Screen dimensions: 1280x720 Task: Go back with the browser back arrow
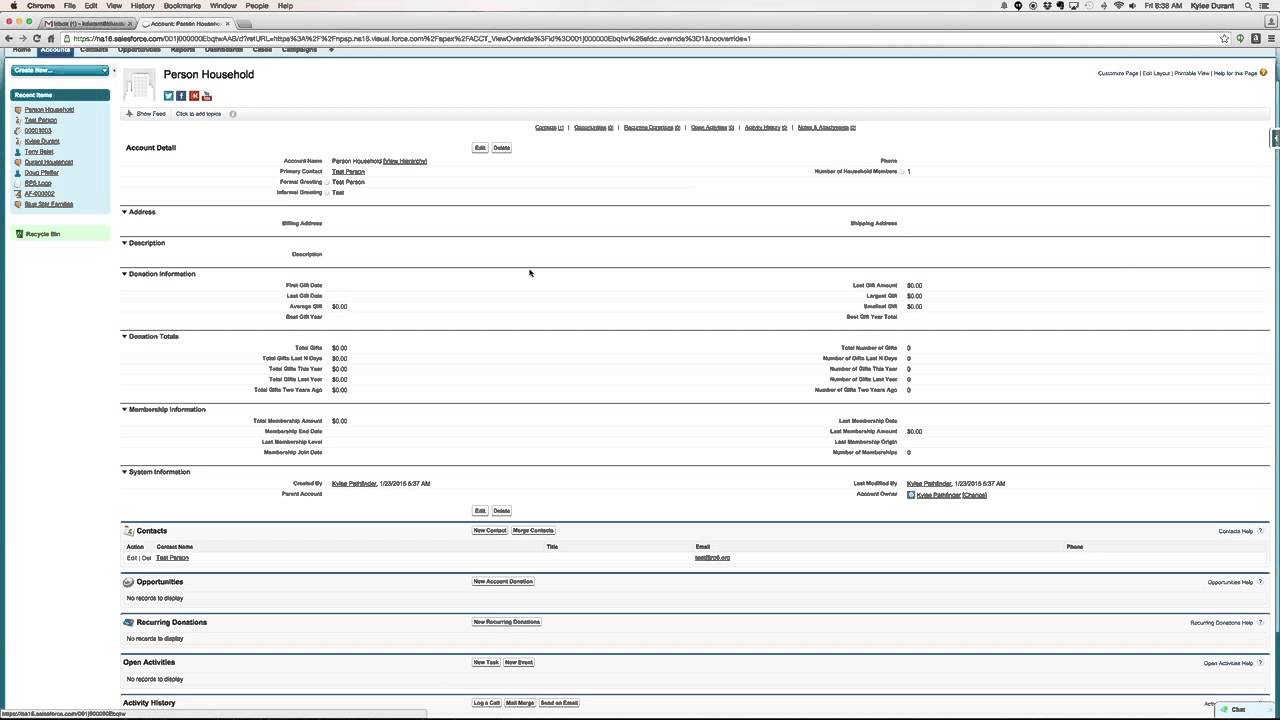[x=10, y=39]
